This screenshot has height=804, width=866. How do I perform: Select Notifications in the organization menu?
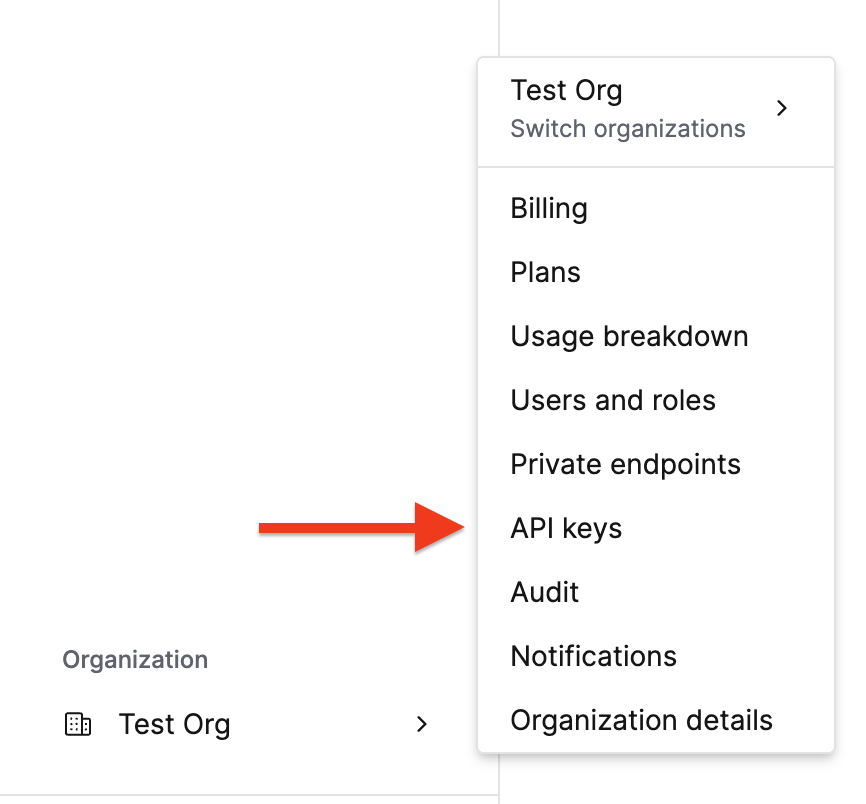coord(593,657)
